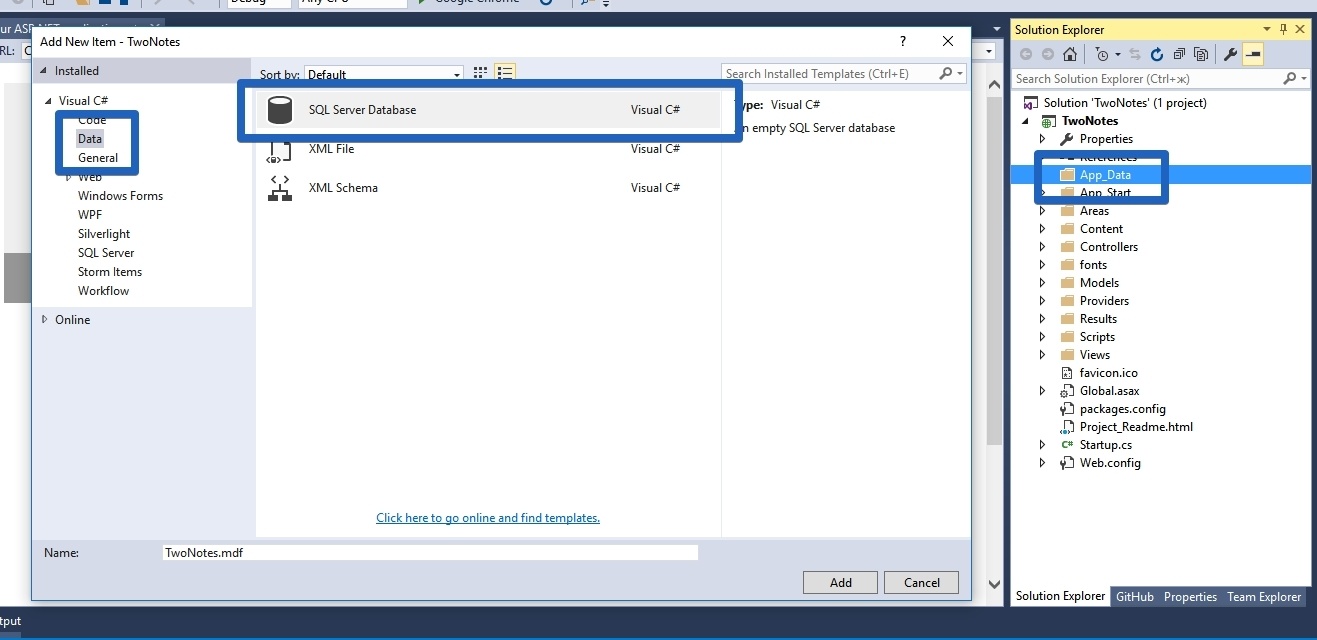Select the App_Data folder in Solution Explorer
The width and height of the screenshot is (1317, 640).
point(1105,175)
